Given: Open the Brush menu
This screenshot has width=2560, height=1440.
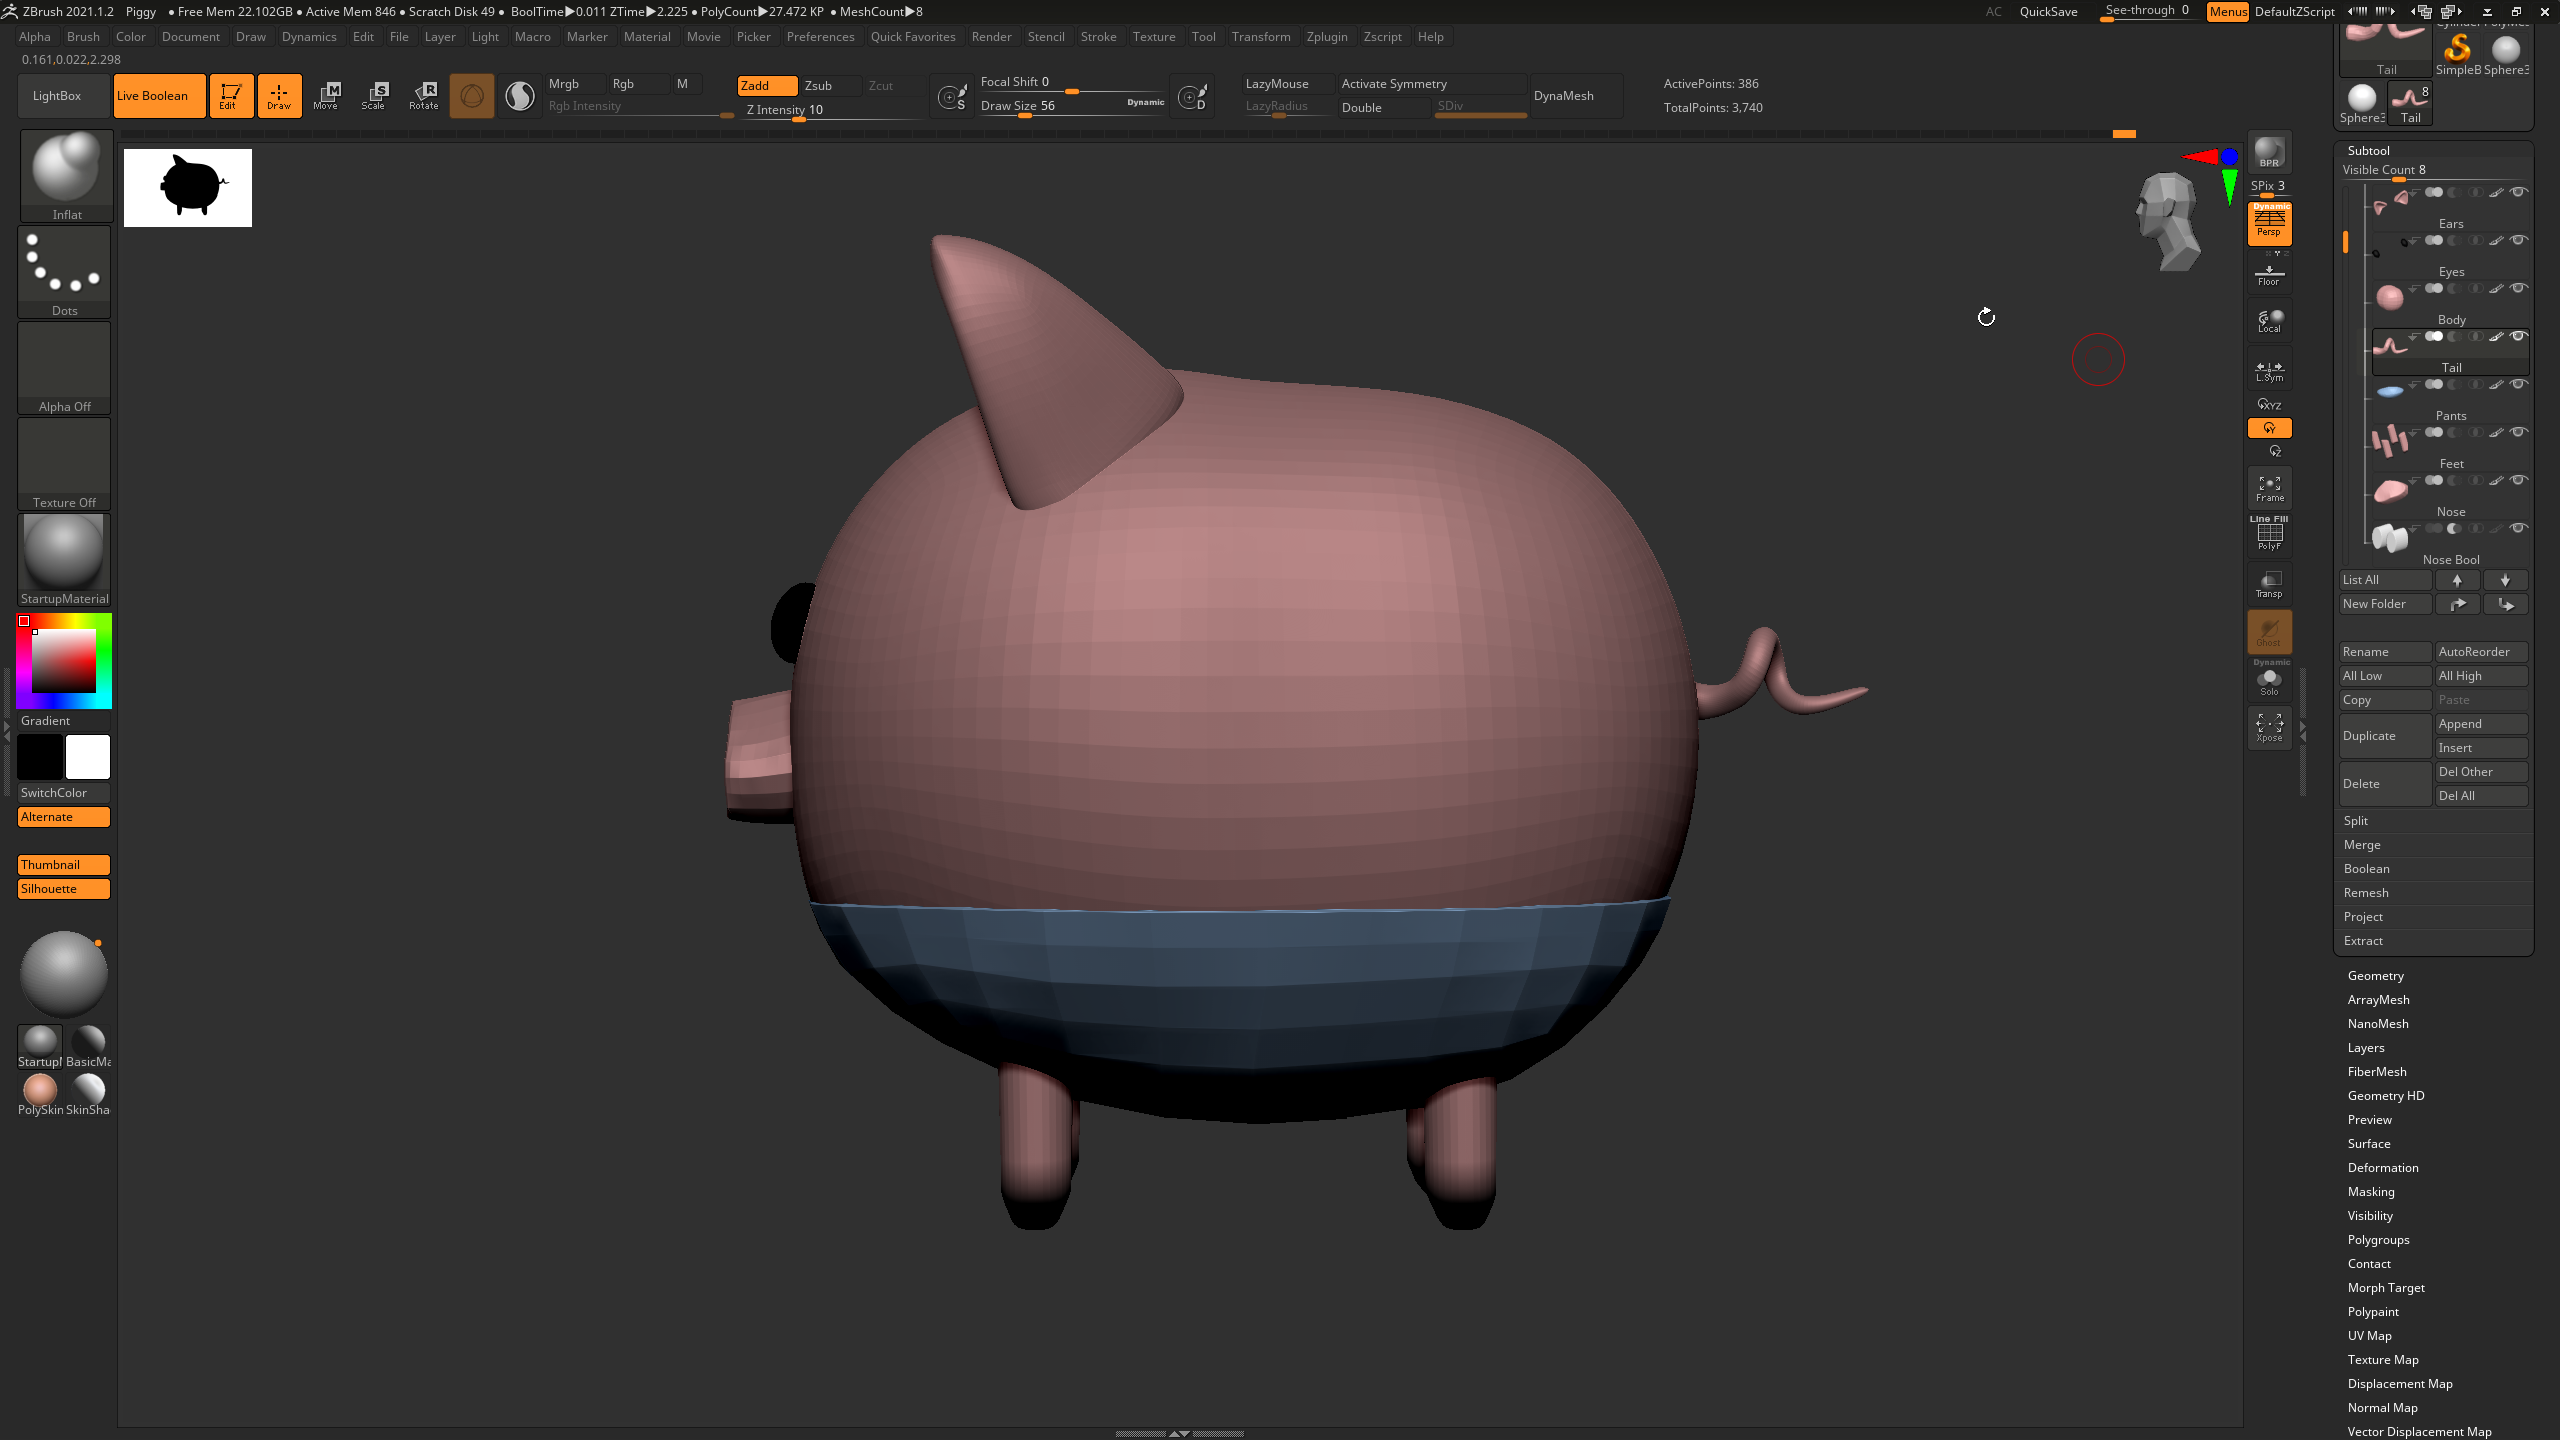Looking at the screenshot, I should 83,37.
